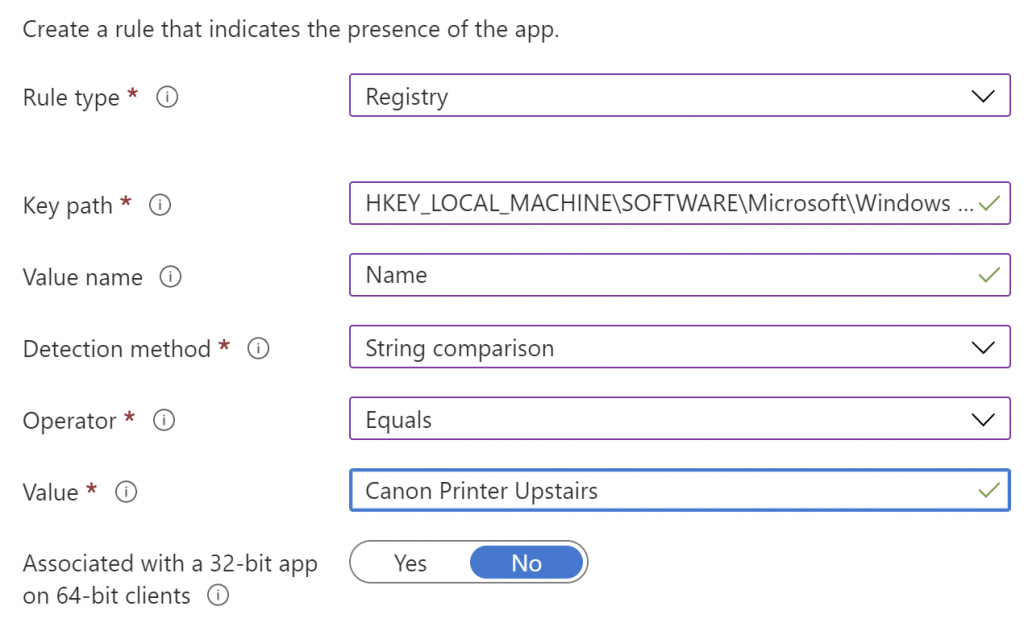
Task: Expand Detection method String comparison dropdown
Action: tap(680, 347)
